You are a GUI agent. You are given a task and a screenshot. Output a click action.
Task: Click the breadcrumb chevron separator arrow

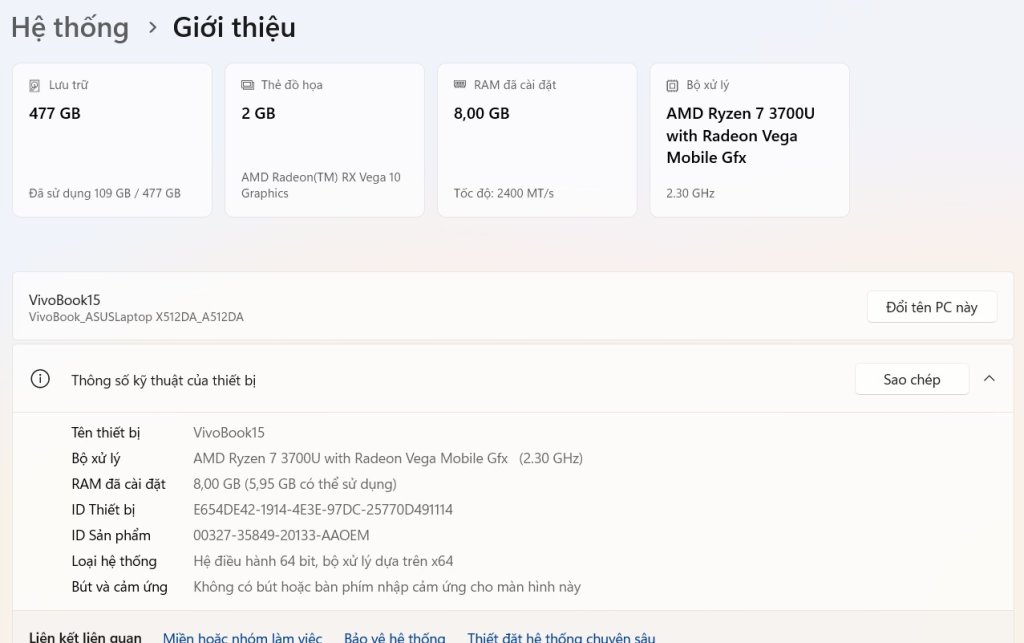[x=152, y=27]
